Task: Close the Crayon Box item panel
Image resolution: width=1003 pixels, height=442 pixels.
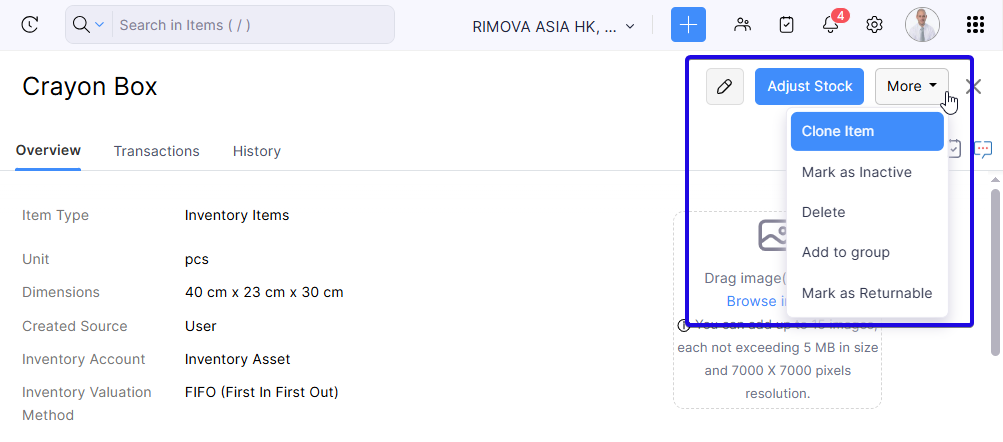Action: [973, 86]
